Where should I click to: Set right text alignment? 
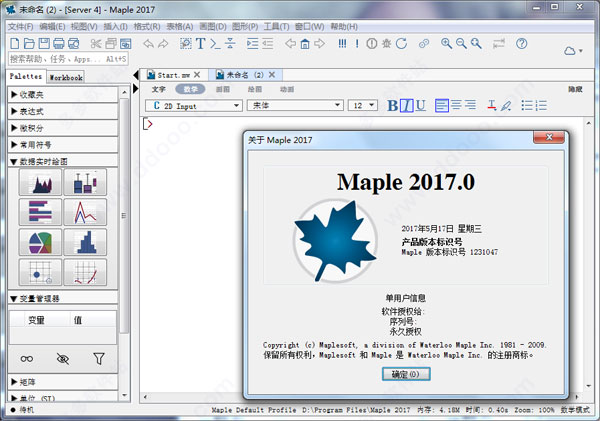click(x=470, y=105)
